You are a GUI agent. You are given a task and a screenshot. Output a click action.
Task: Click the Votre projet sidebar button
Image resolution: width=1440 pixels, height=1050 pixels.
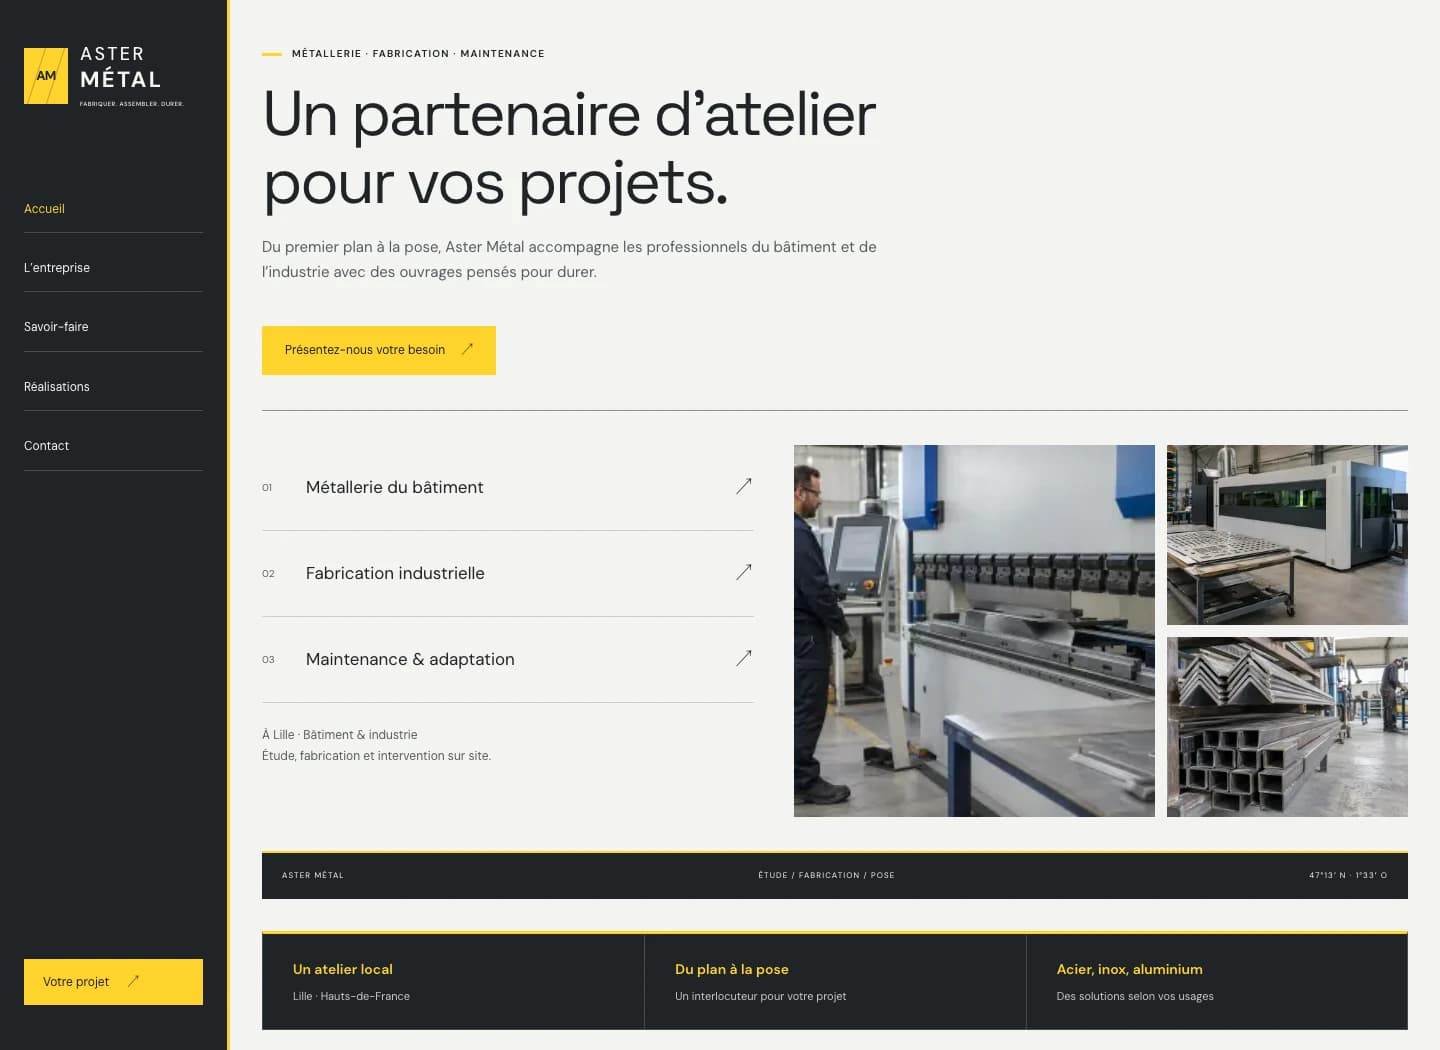pos(113,982)
